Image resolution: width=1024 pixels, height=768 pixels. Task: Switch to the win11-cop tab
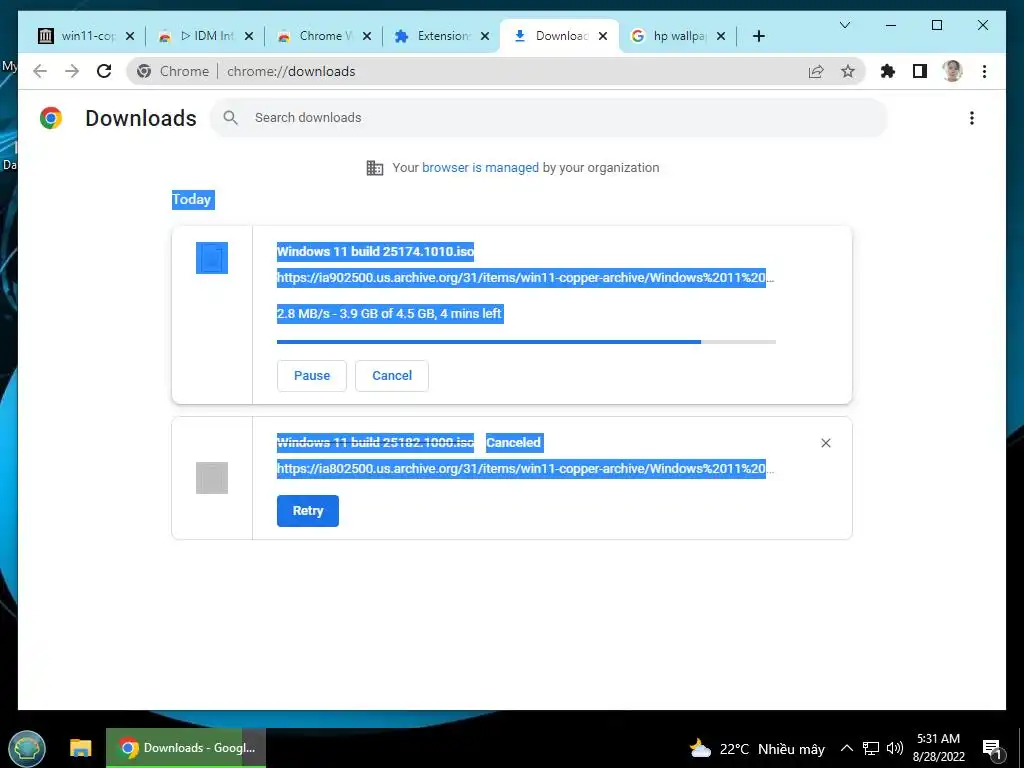[x=78, y=36]
